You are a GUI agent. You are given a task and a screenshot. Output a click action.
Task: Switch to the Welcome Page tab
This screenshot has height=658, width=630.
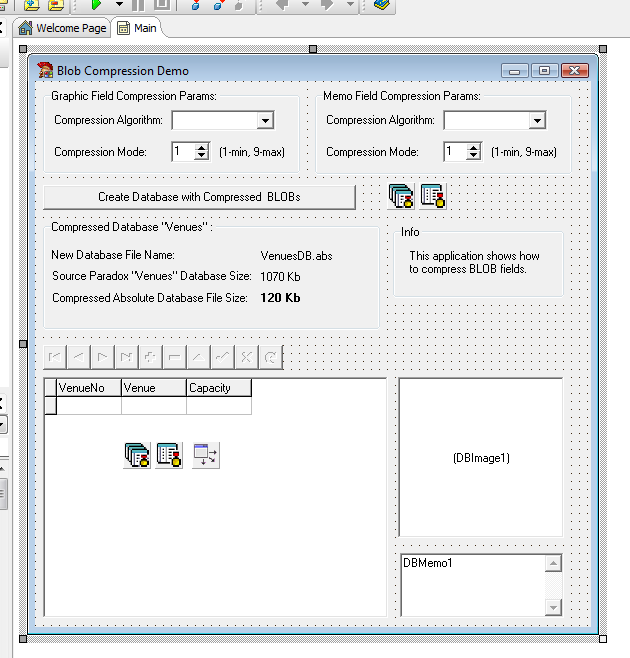pos(63,28)
